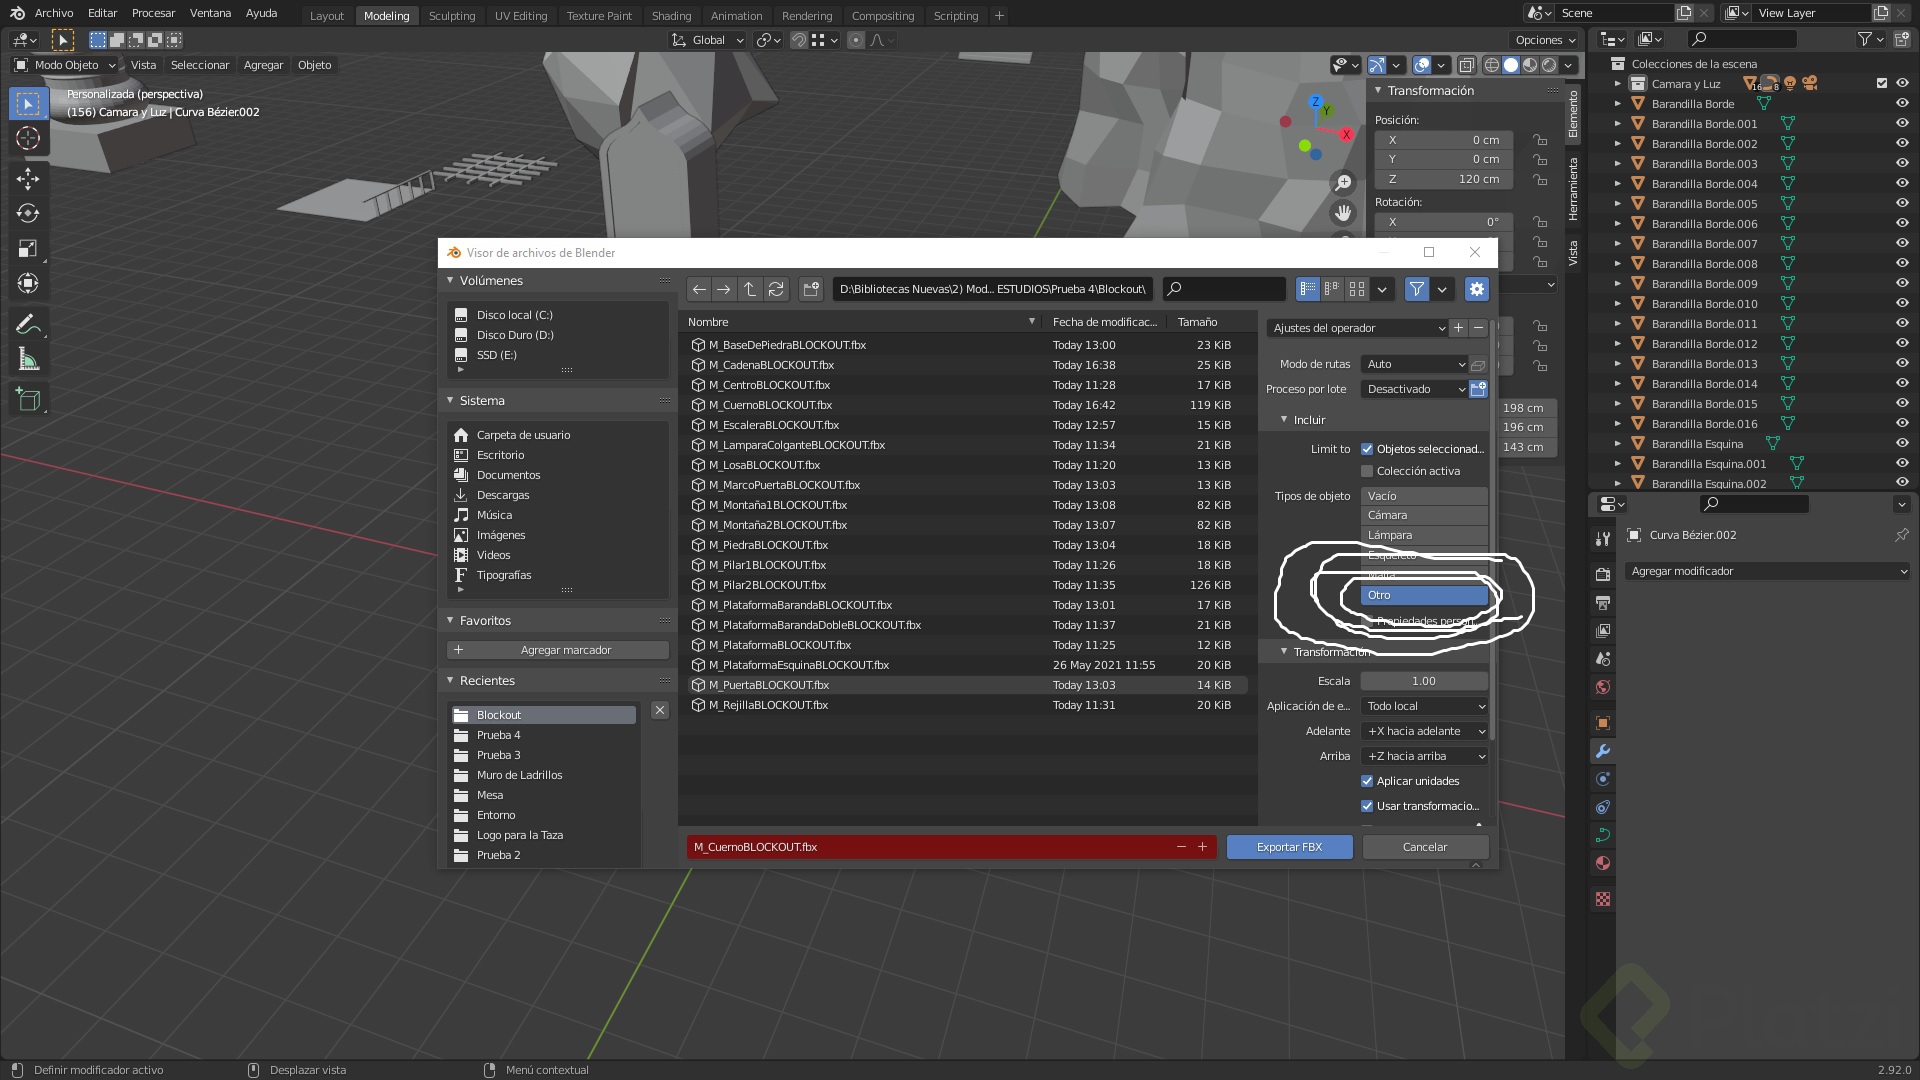Image resolution: width=1920 pixels, height=1080 pixels.
Task: Refresh the file list in file browser
Action: [x=776, y=289]
